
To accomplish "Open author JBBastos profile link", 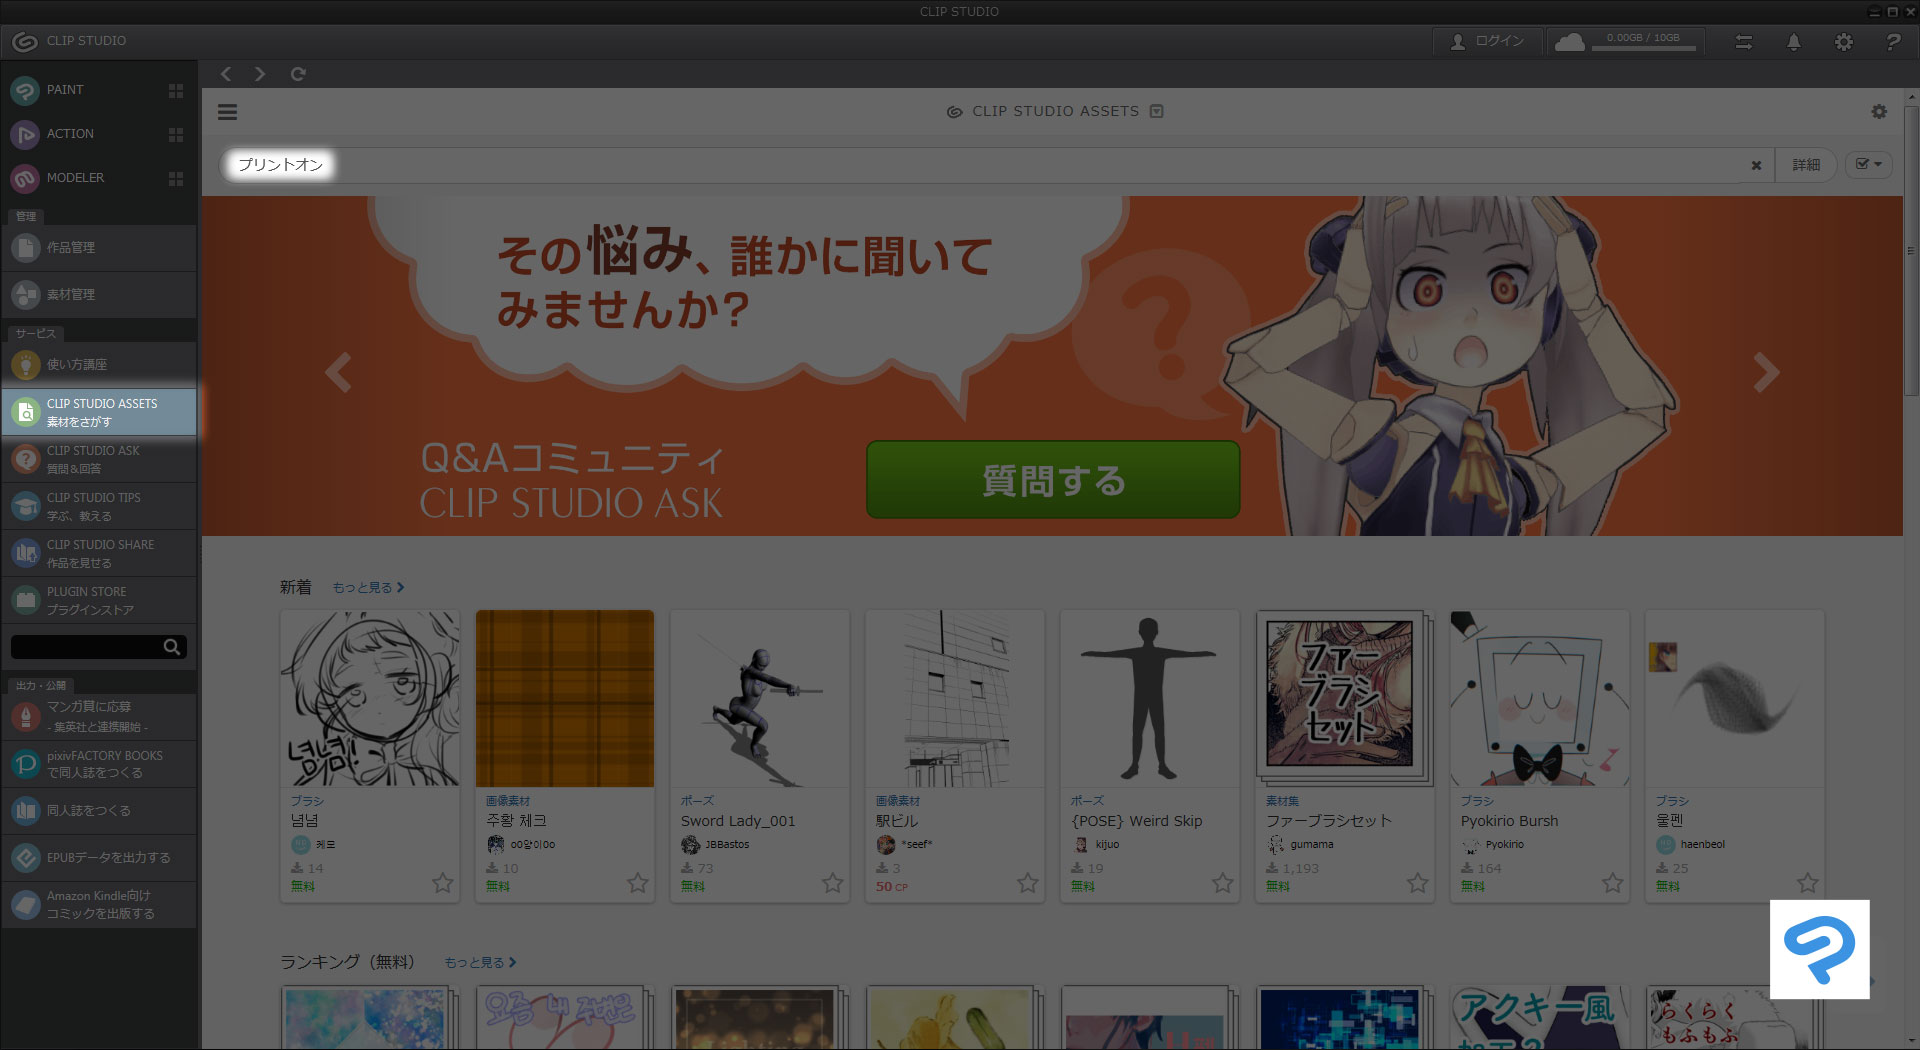I will click(x=727, y=845).
